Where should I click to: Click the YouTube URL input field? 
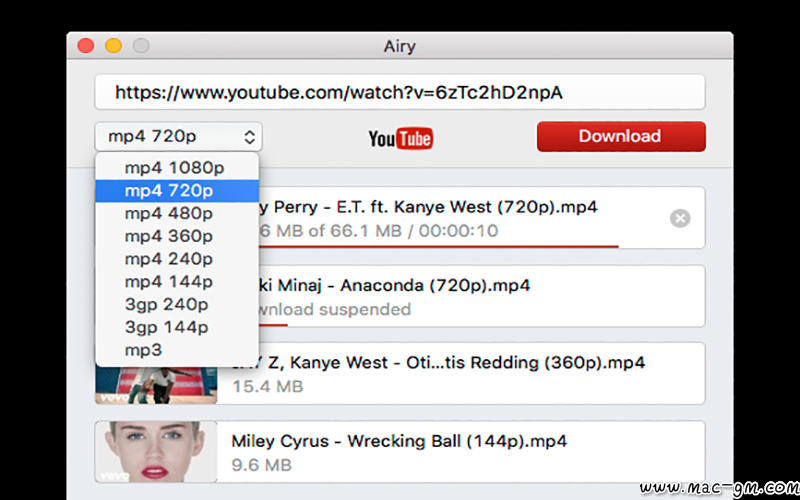(399, 92)
